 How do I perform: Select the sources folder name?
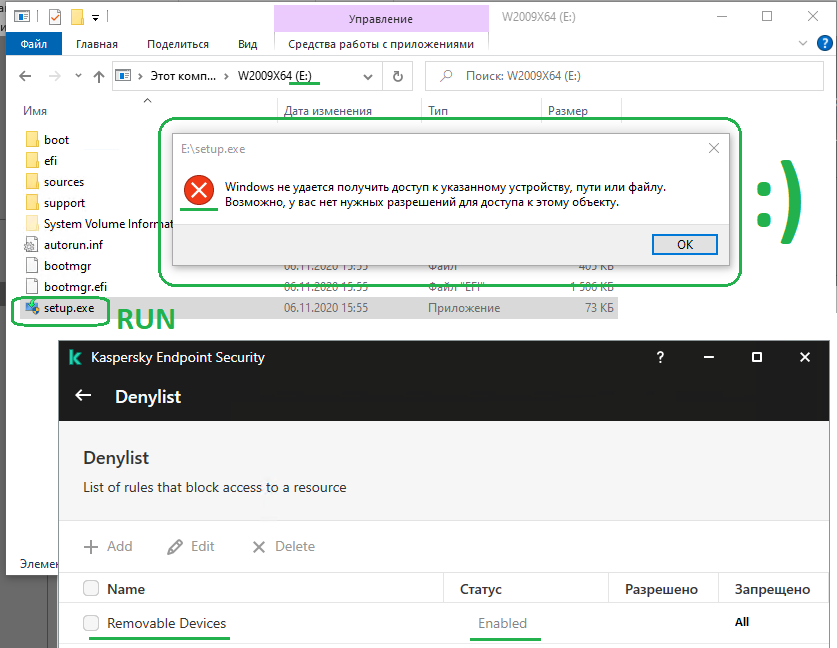[x=64, y=182]
